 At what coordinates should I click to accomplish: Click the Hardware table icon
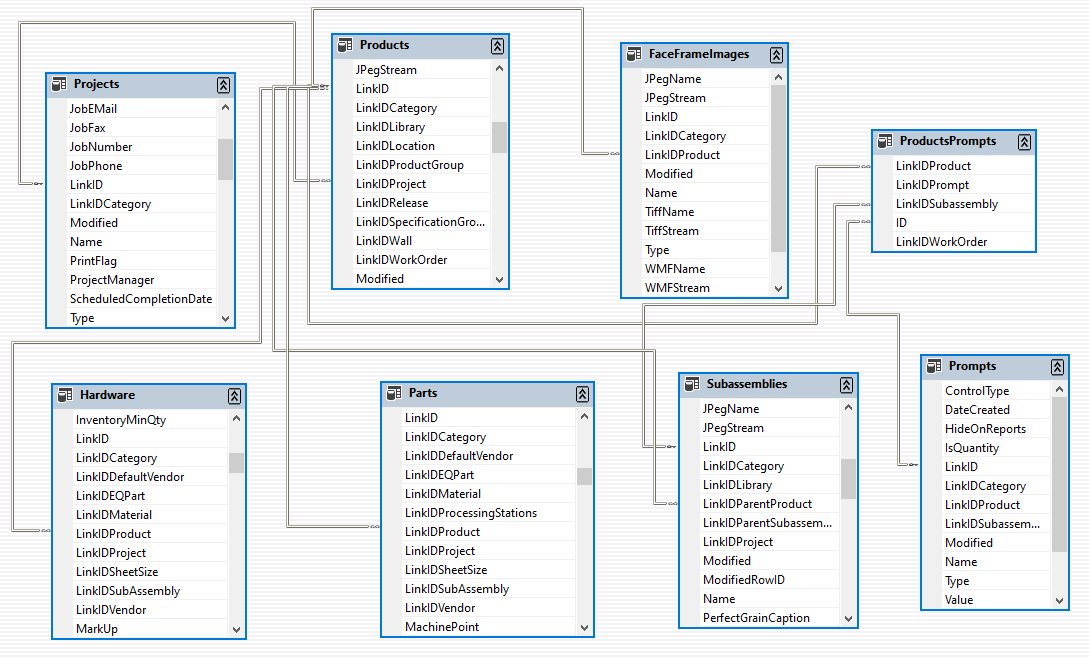[66, 395]
